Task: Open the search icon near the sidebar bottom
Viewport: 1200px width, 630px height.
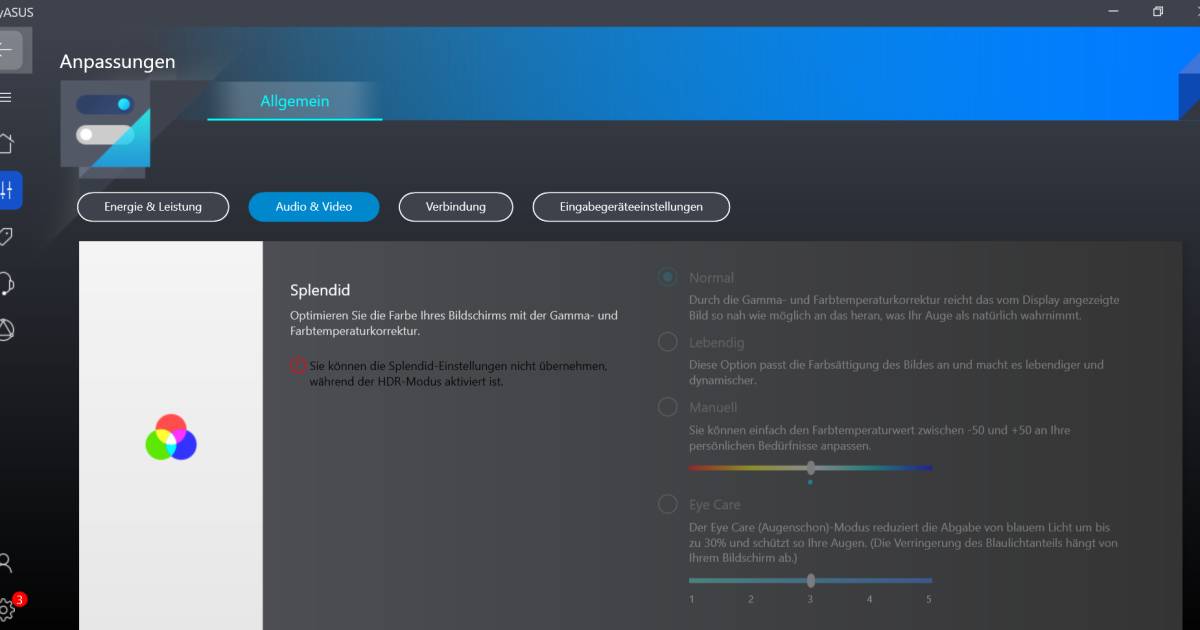Action: pos(9,562)
